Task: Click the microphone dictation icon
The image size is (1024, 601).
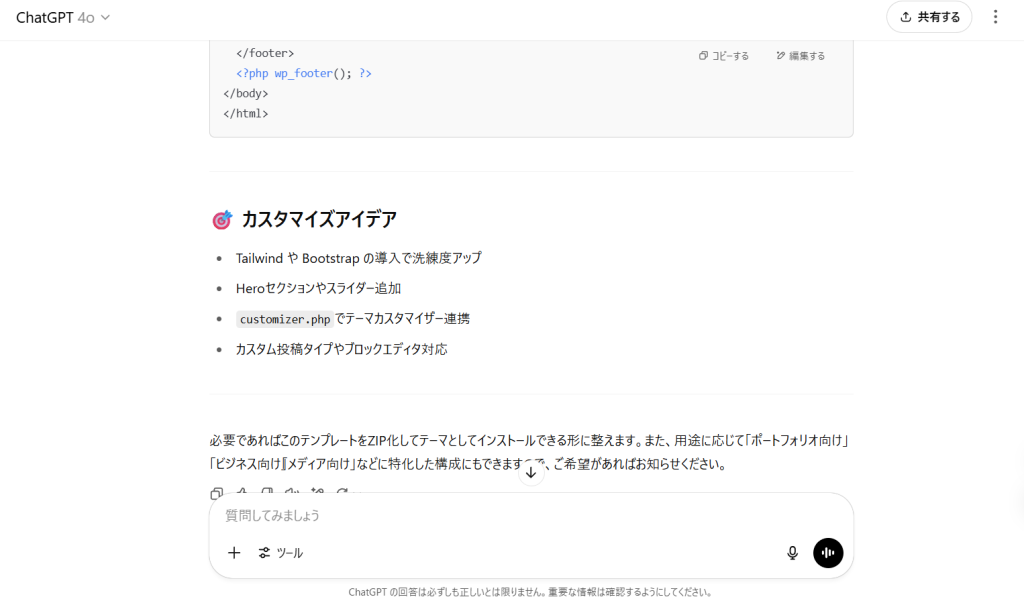Action: 792,553
